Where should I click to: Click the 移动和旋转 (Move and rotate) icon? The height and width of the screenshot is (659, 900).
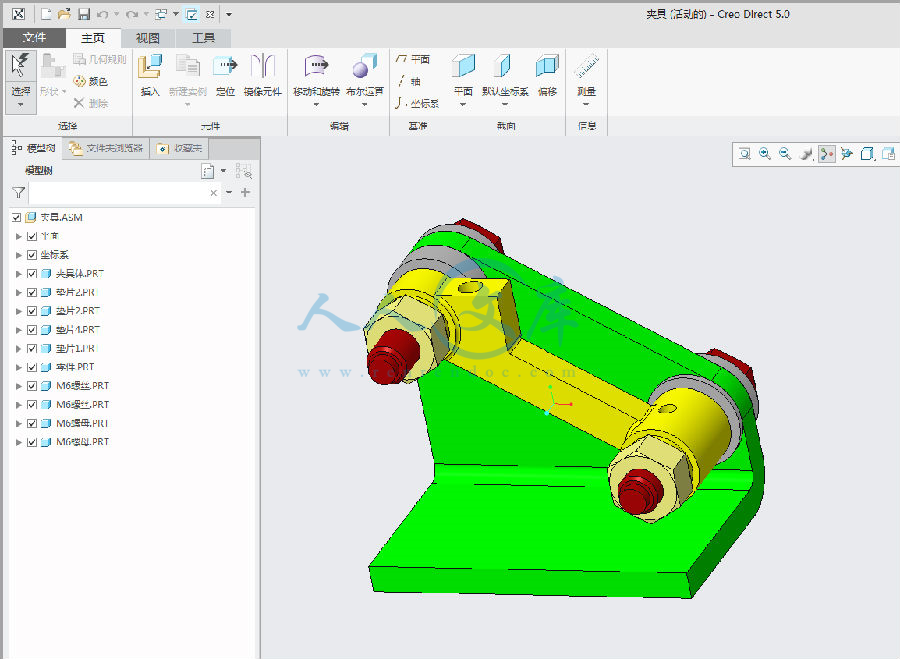point(316,66)
